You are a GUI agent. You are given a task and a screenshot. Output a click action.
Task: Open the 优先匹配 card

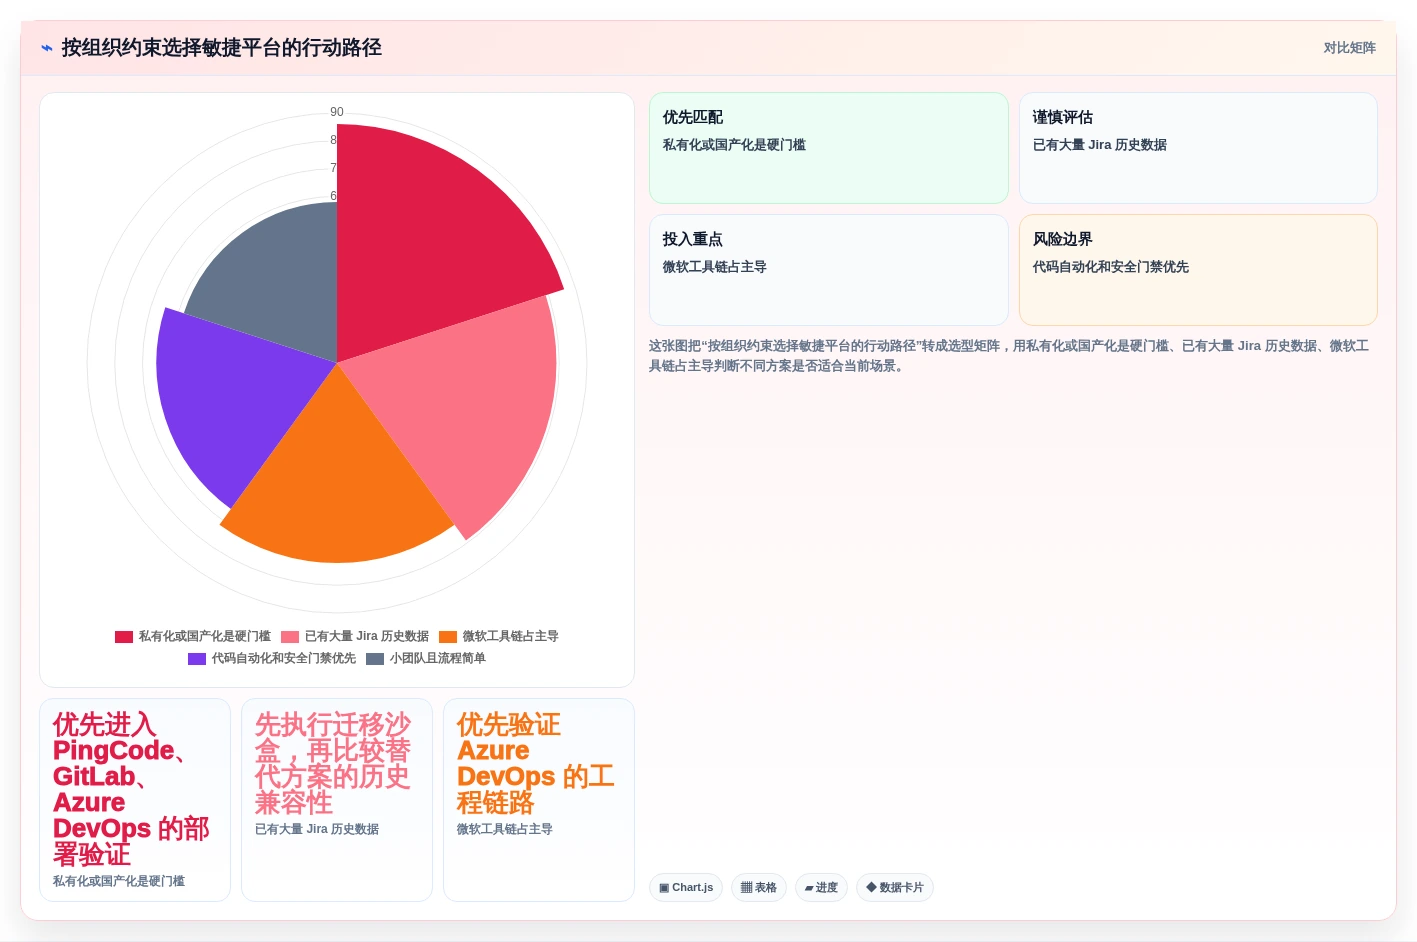click(x=829, y=148)
